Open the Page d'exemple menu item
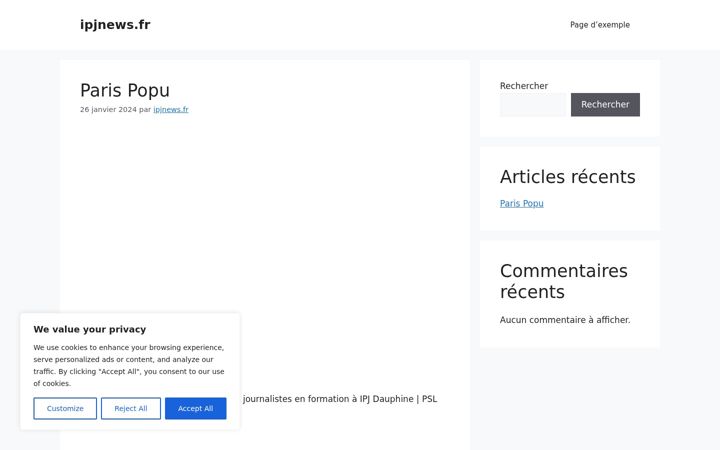This screenshot has width=720, height=450. tap(600, 25)
